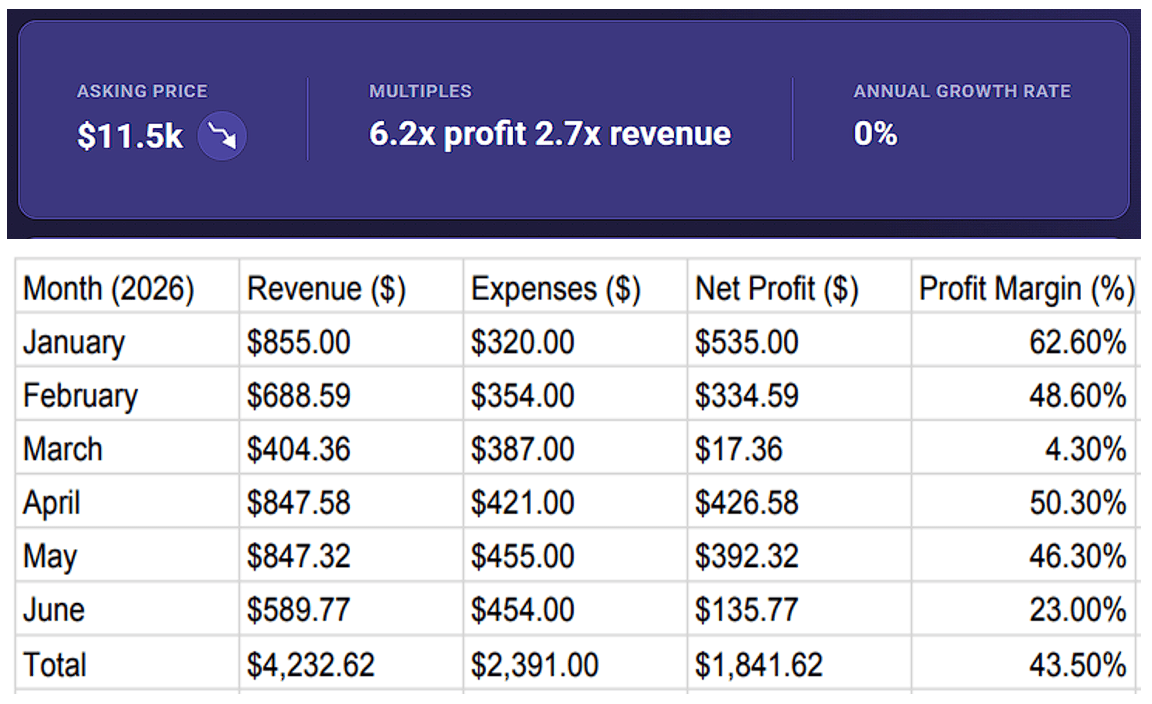This screenshot has width=1152, height=704.
Task: Click the $535.00 January net profit cell
Action: point(800,341)
